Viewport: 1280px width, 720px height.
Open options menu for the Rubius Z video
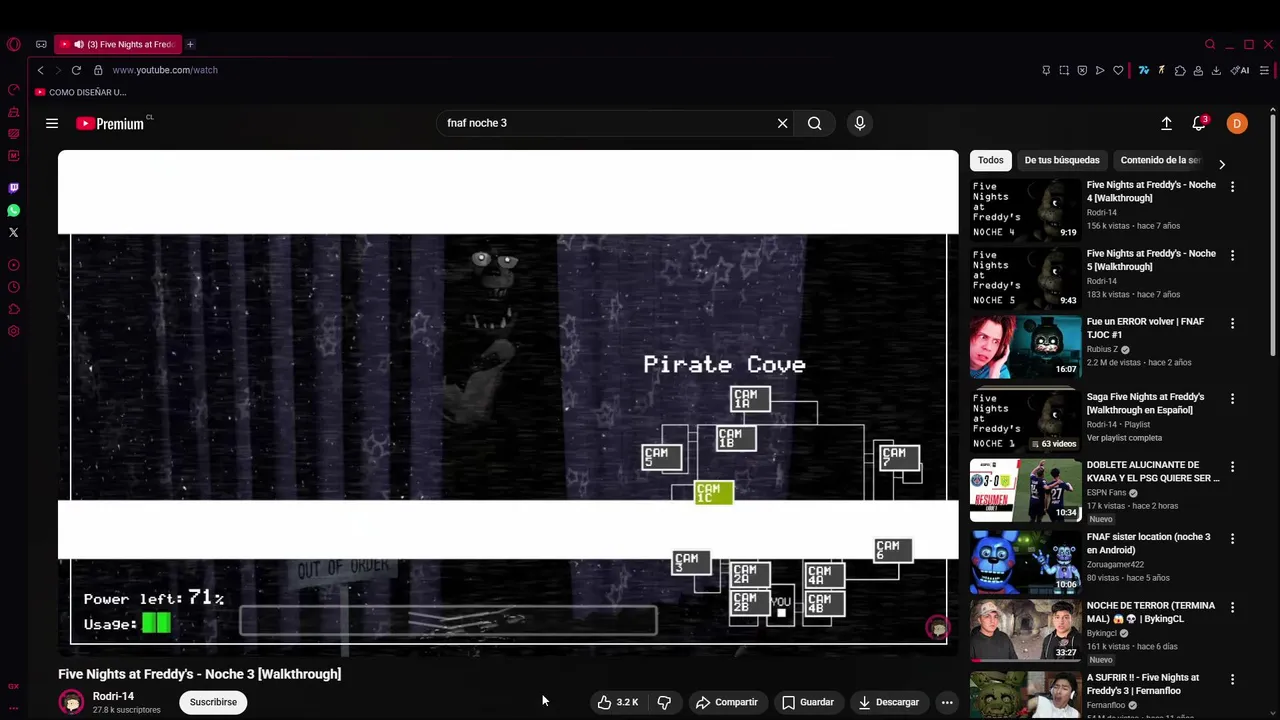click(x=1232, y=324)
